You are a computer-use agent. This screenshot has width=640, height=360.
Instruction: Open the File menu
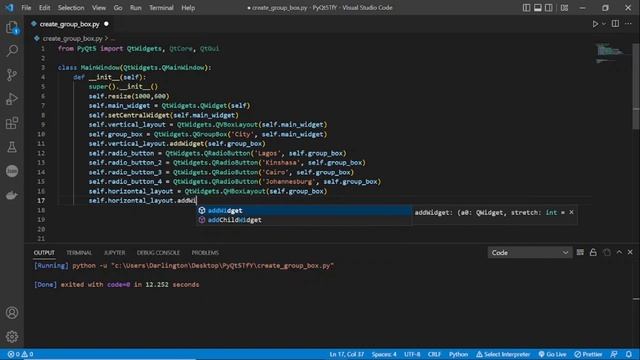click(x=26, y=8)
